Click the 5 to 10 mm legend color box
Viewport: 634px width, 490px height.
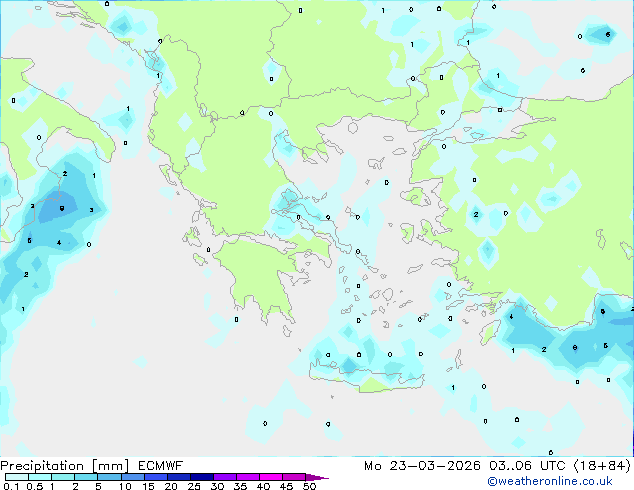coord(109,477)
